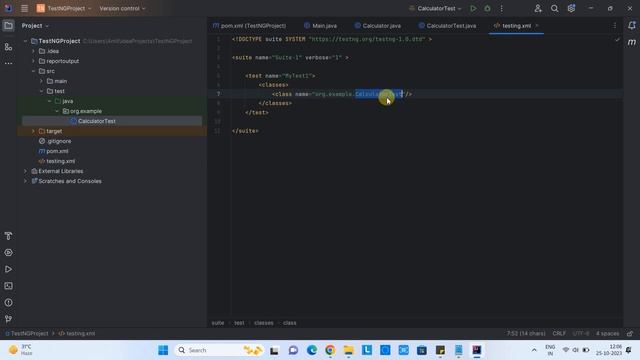
Task: Open the Code With Me icon
Action: coord(538,8)
